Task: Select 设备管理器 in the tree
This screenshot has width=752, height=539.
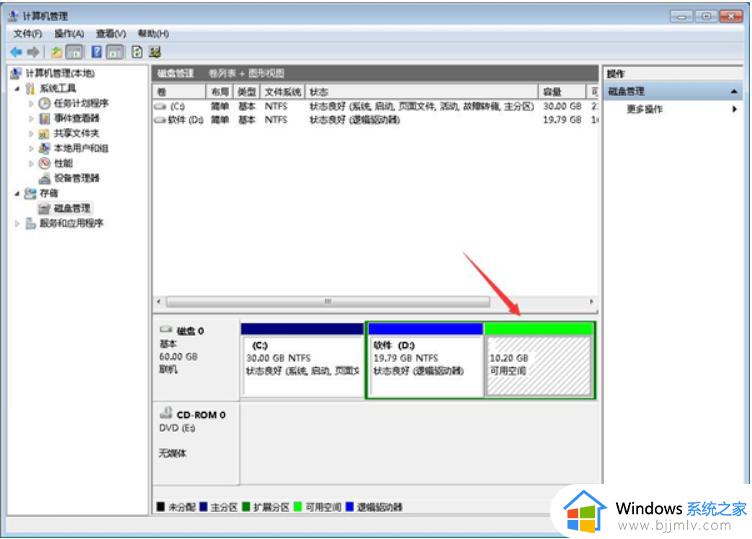Action: (x=77, y=178)
